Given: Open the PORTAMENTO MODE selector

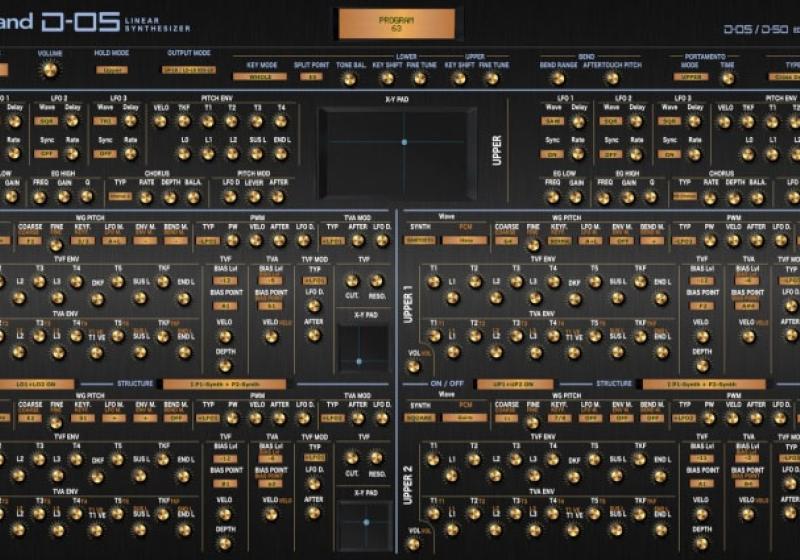Looking at the screenshot, I should (x=691, y=77).
